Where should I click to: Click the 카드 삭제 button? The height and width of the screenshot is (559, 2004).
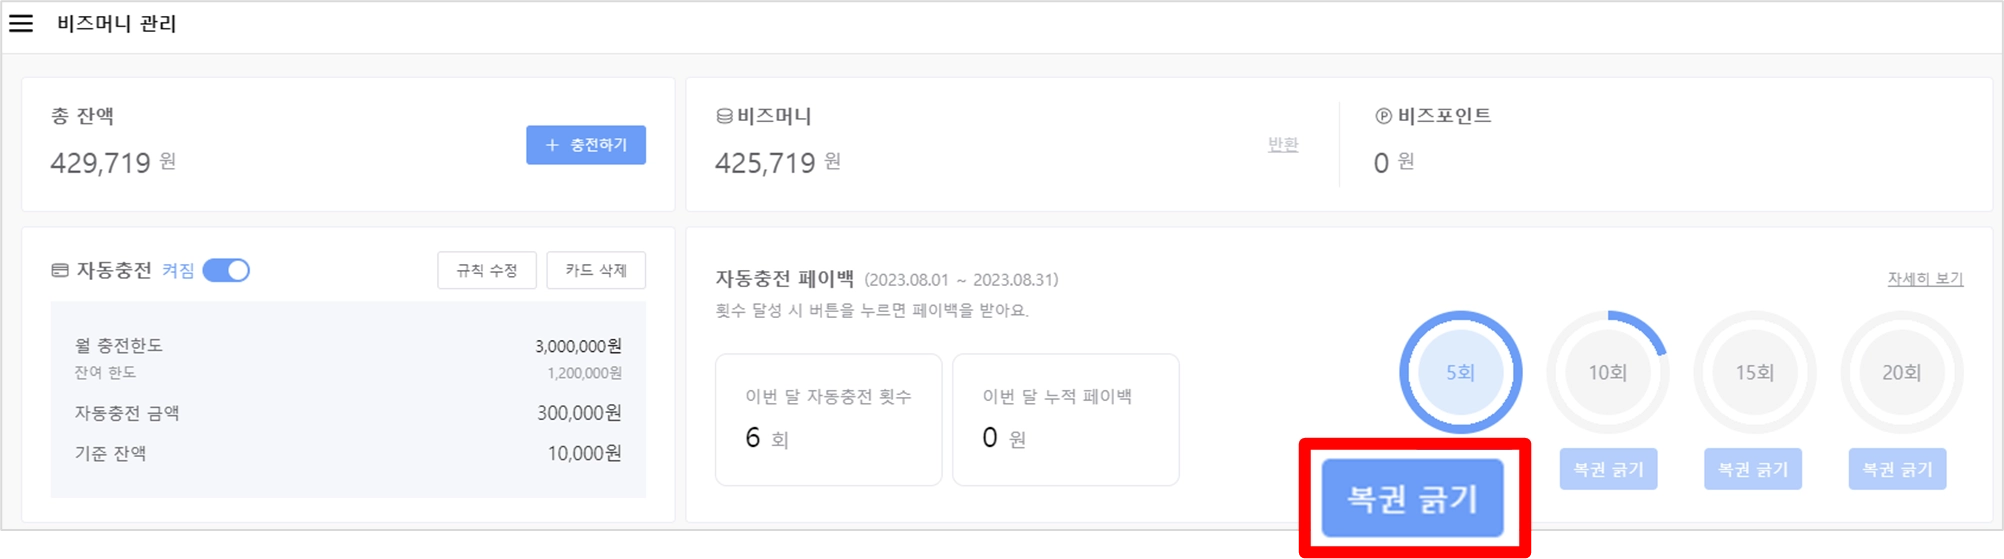[x=596, y=270]
